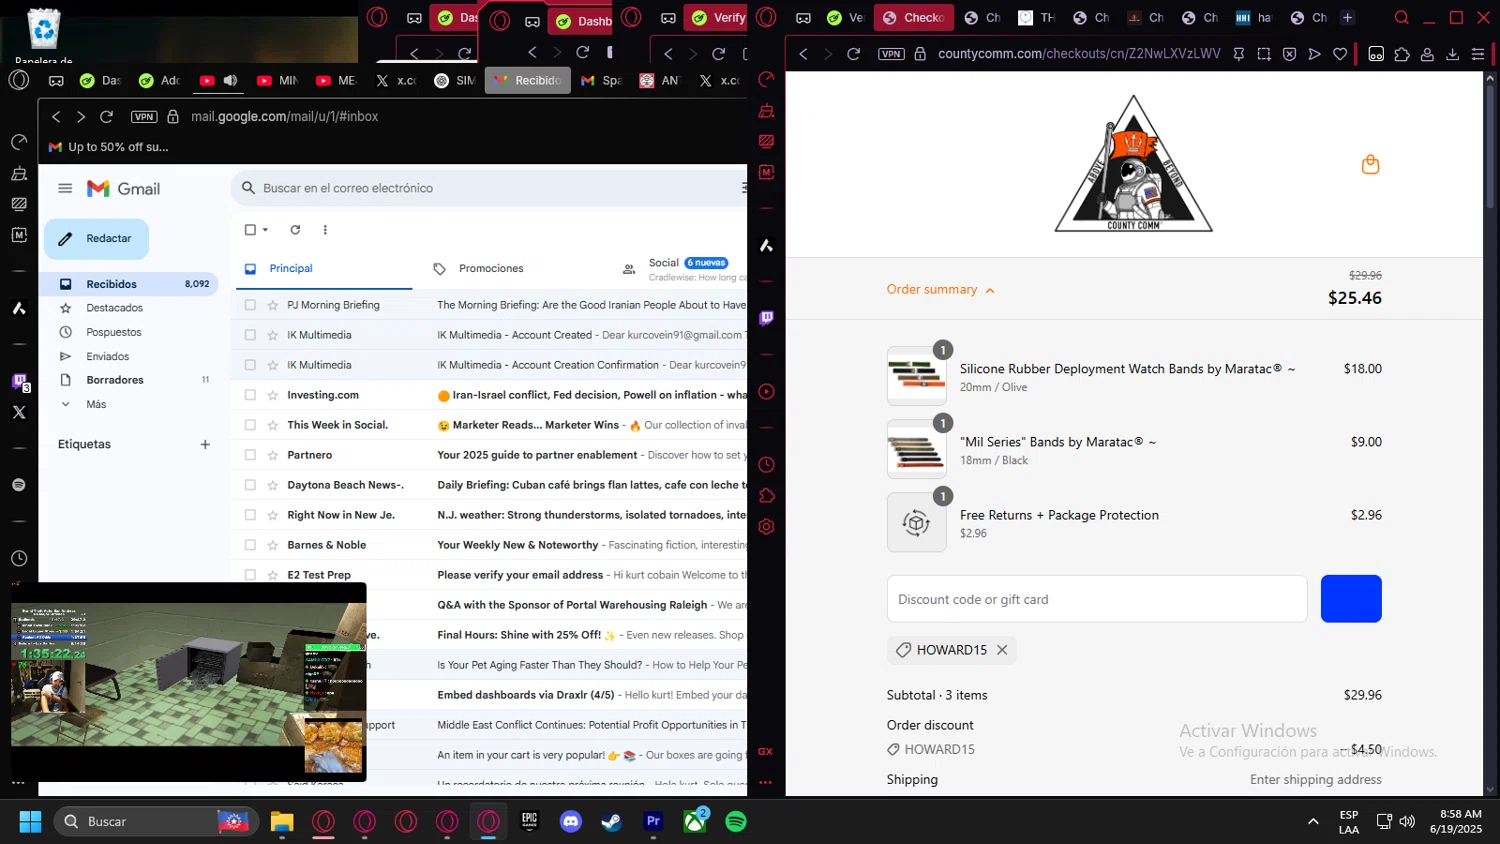Open the profile icon in Opera toolbar
Screen dimensions: 1500x844
pyautogui.click(x=1427, y=54)
